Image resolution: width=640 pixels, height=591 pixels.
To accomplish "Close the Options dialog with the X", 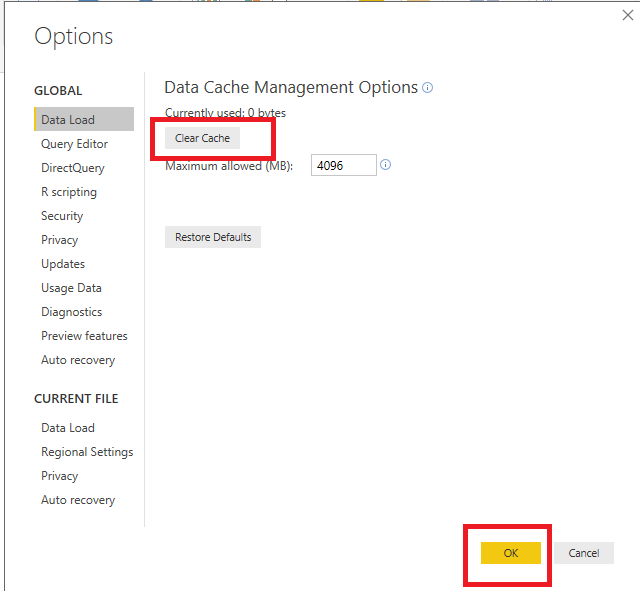I will click(627, 14).
